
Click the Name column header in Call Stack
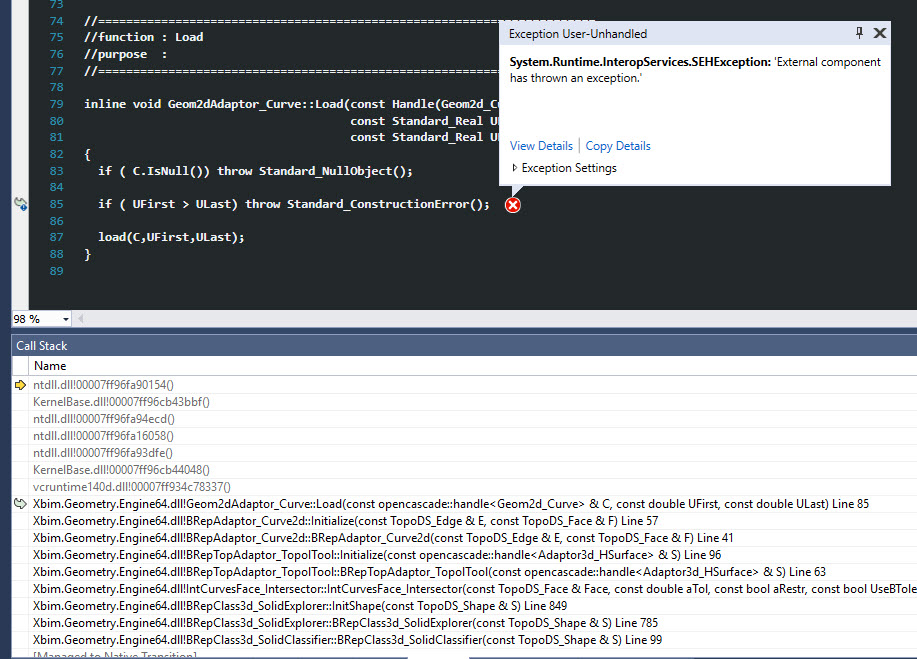pos(49,365)
